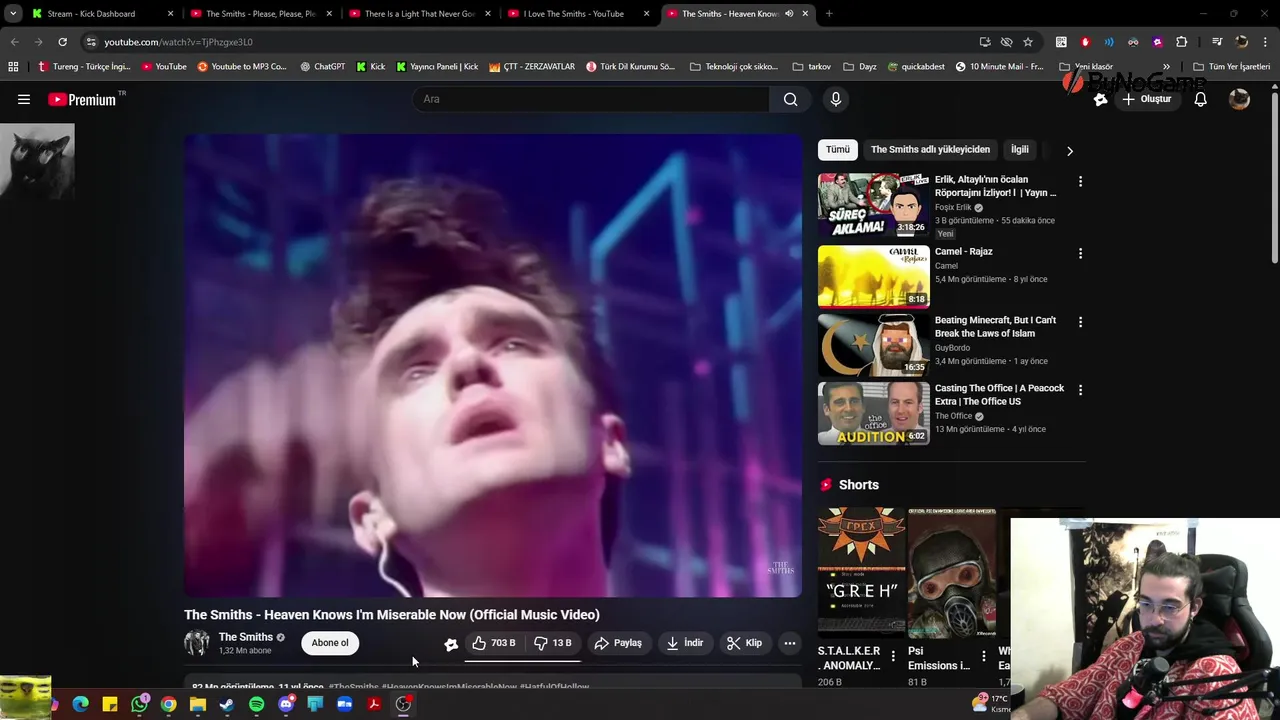The height and width of the screenshot is (720, 1280).
Task: Mute the Heaven Knows tab audio
Action: point(789,14)
